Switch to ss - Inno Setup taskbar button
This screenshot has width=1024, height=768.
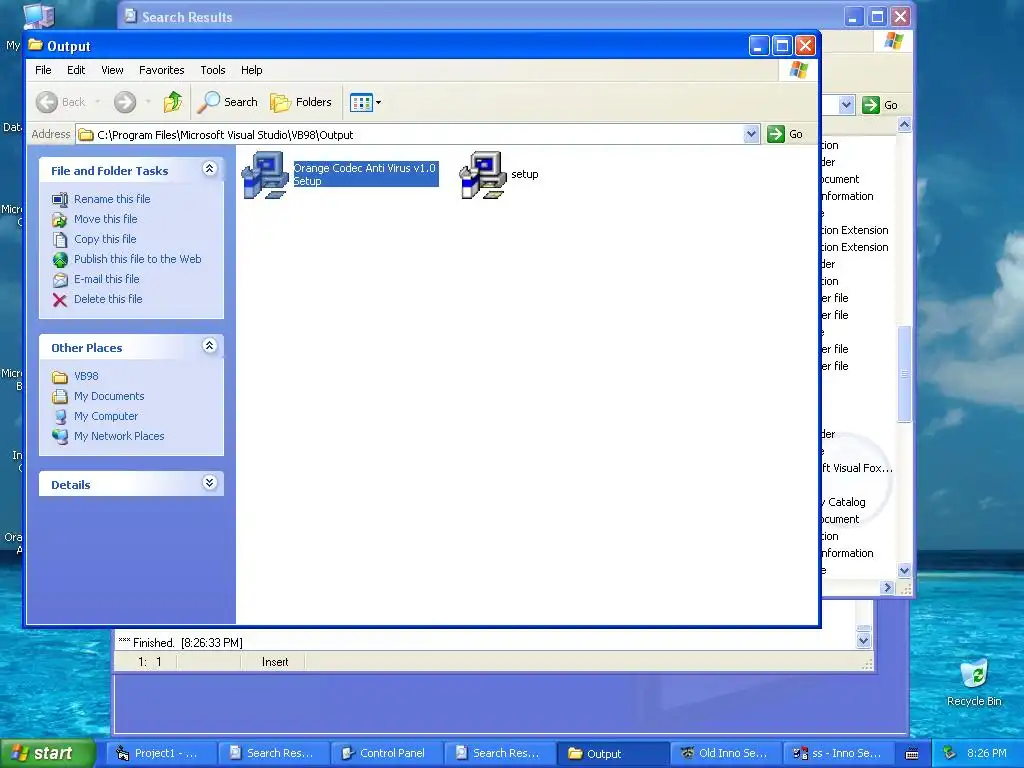pos(839,753)
